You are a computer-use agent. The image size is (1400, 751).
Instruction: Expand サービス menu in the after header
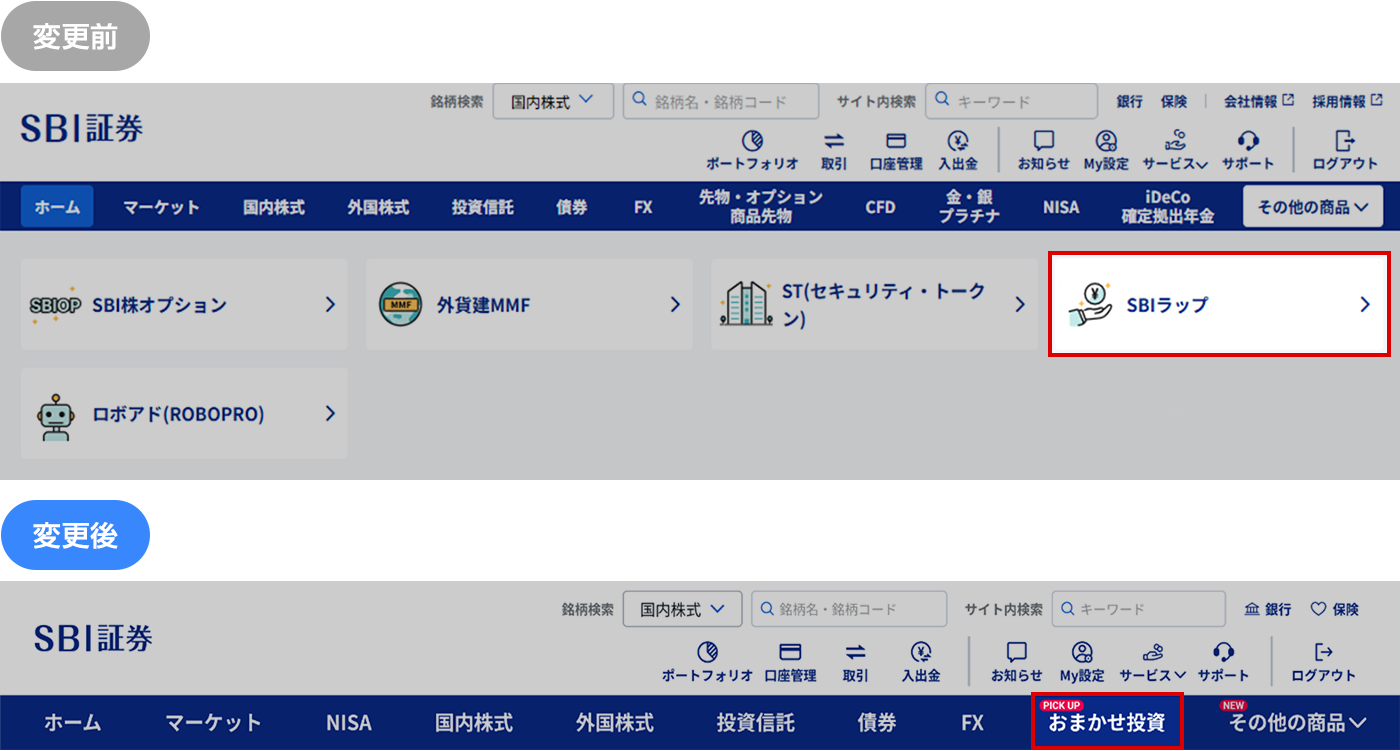[1152, 663]
